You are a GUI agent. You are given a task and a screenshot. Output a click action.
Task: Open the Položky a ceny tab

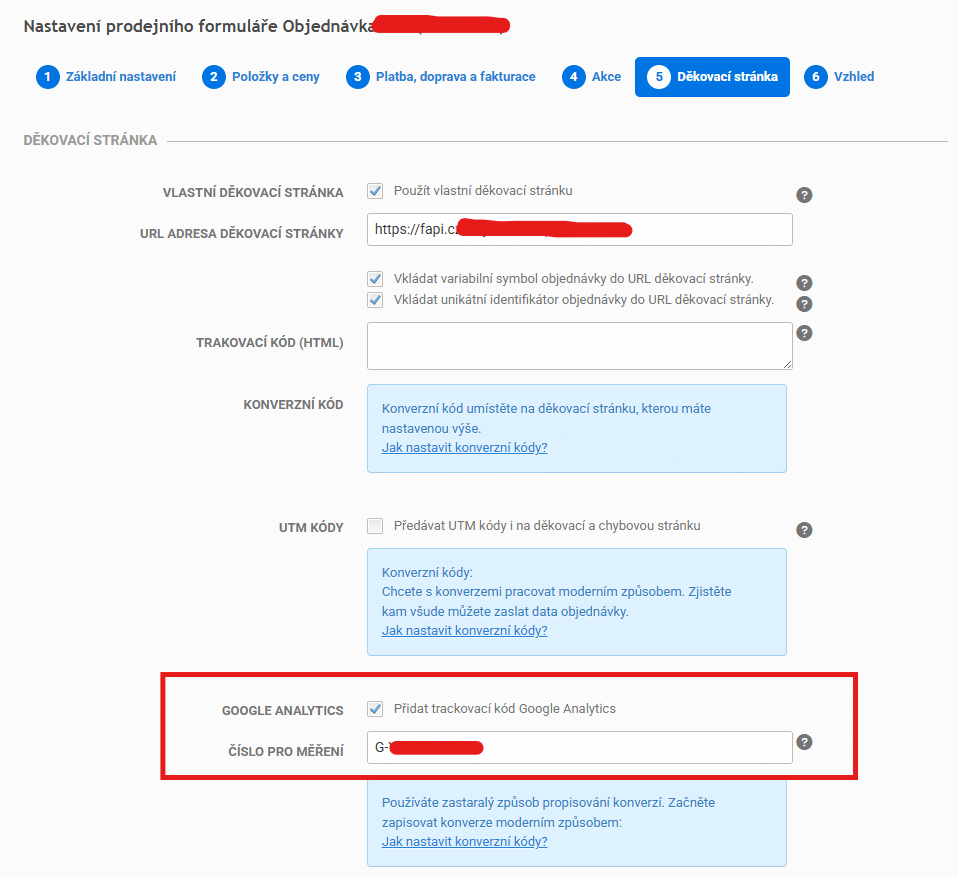click(262, 77)
